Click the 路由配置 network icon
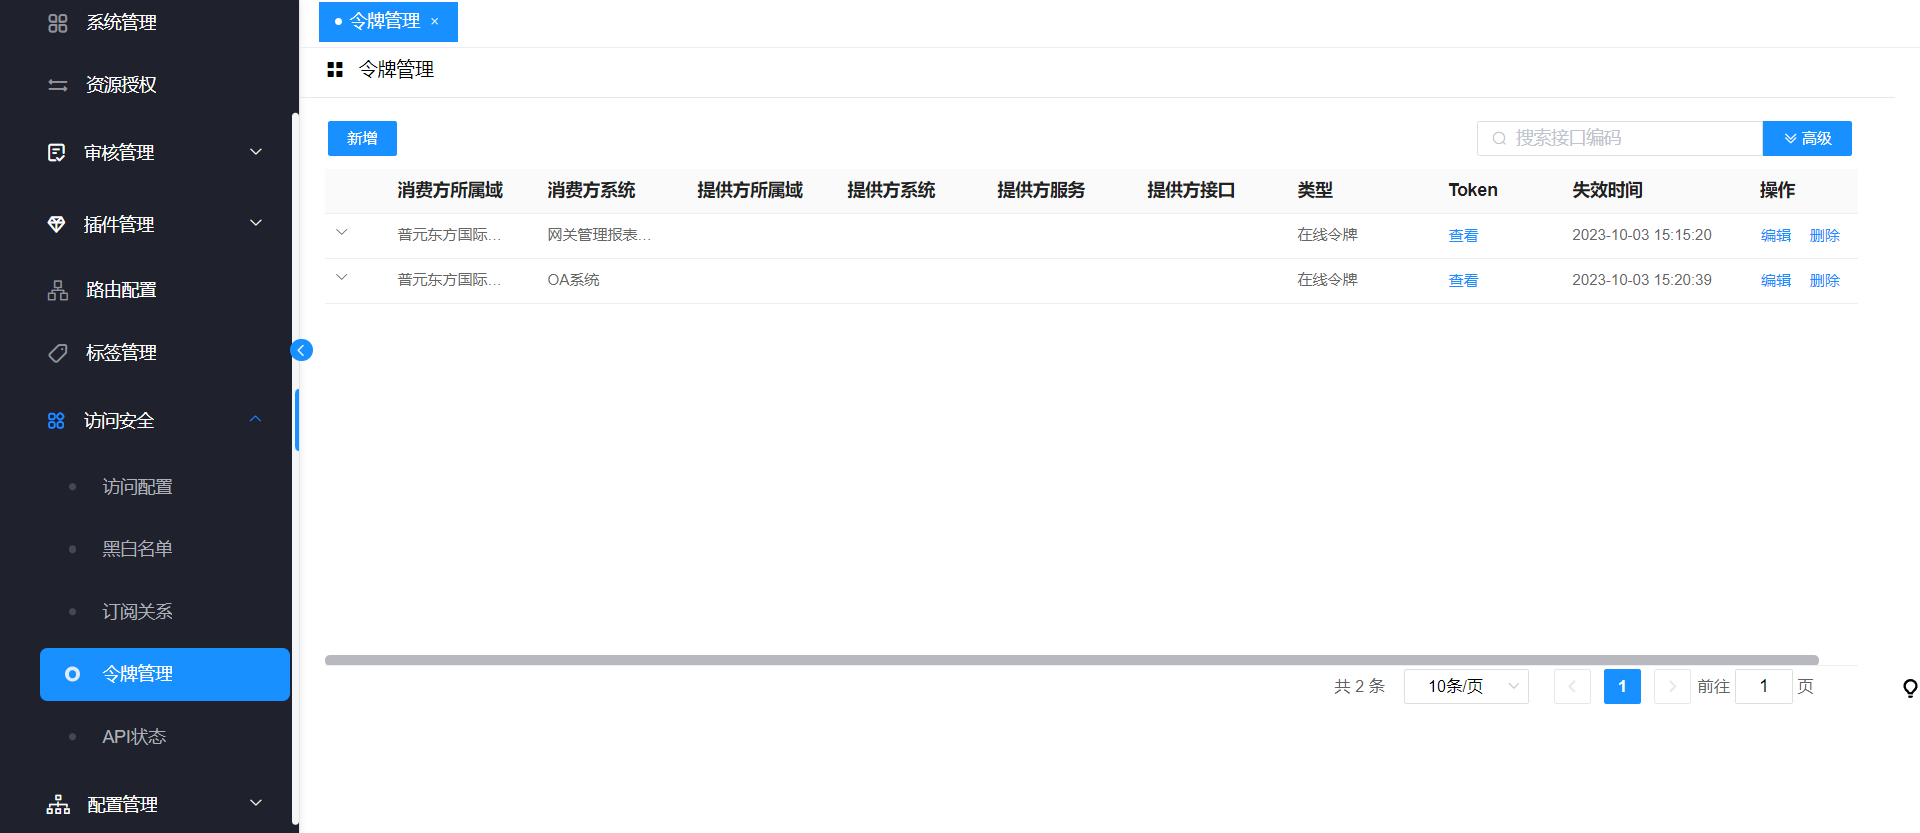Screen dimensions: 1920x833 (x=58, y=290)
